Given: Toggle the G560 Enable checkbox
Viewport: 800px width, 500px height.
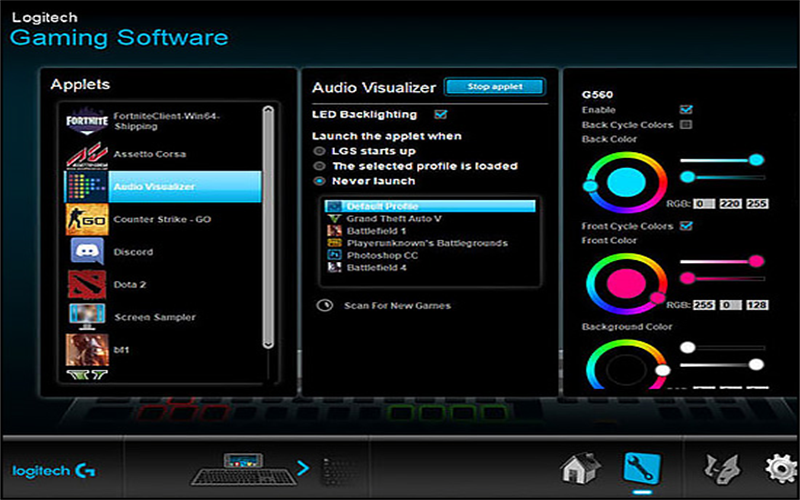Looking at the screenshot, I should (x=686, y=110).
